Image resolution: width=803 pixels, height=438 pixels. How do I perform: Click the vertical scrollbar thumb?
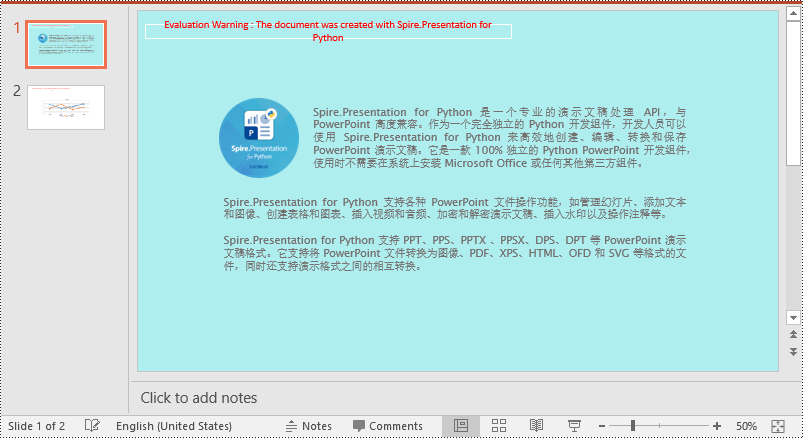pyautogui.click(x=793, y=93)
